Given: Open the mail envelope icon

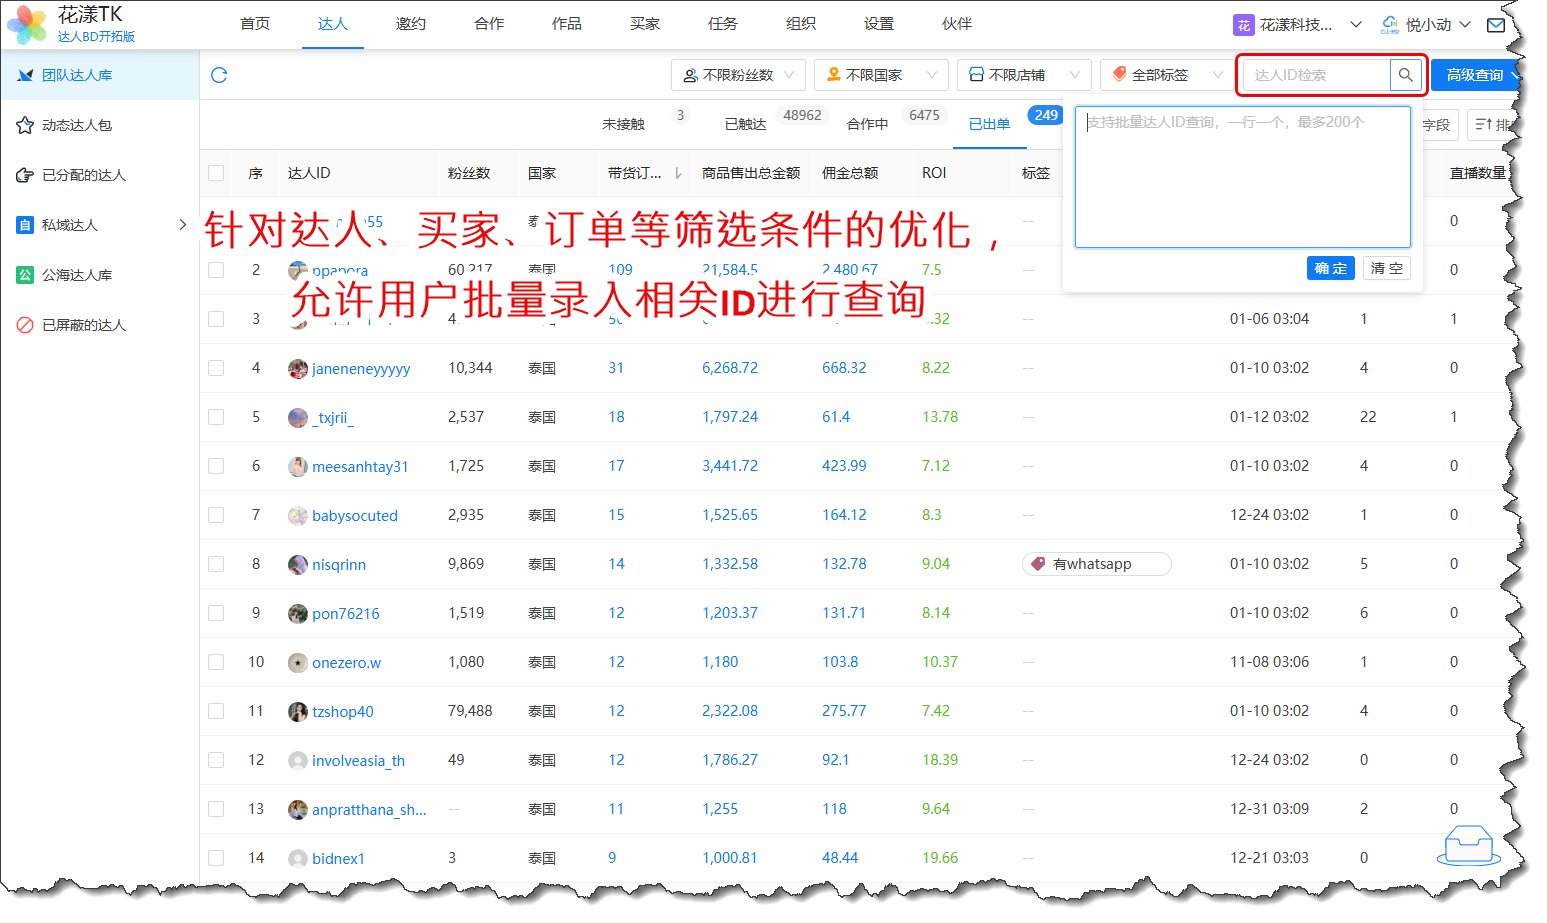Looking at the screenshot, I should (1495, 25).
